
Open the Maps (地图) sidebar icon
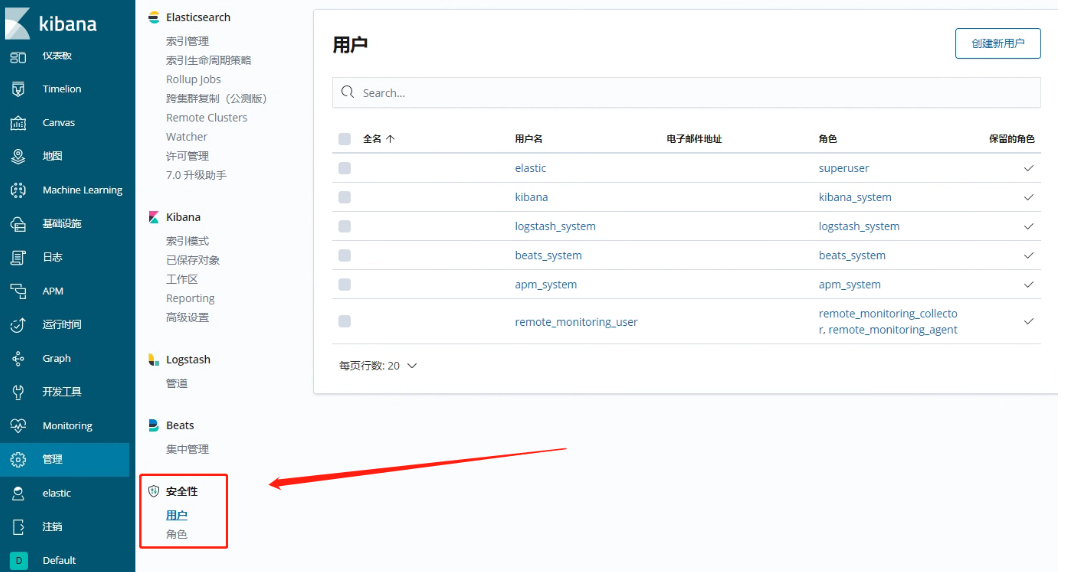click(x=18, y=156)
